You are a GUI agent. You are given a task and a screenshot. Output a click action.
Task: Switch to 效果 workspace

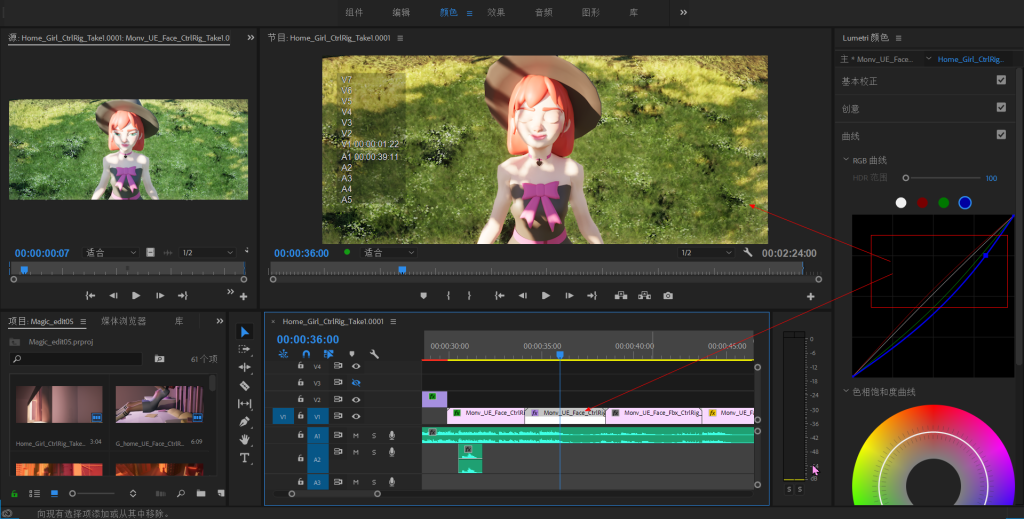pyautogui.click(x=496, y=12)
